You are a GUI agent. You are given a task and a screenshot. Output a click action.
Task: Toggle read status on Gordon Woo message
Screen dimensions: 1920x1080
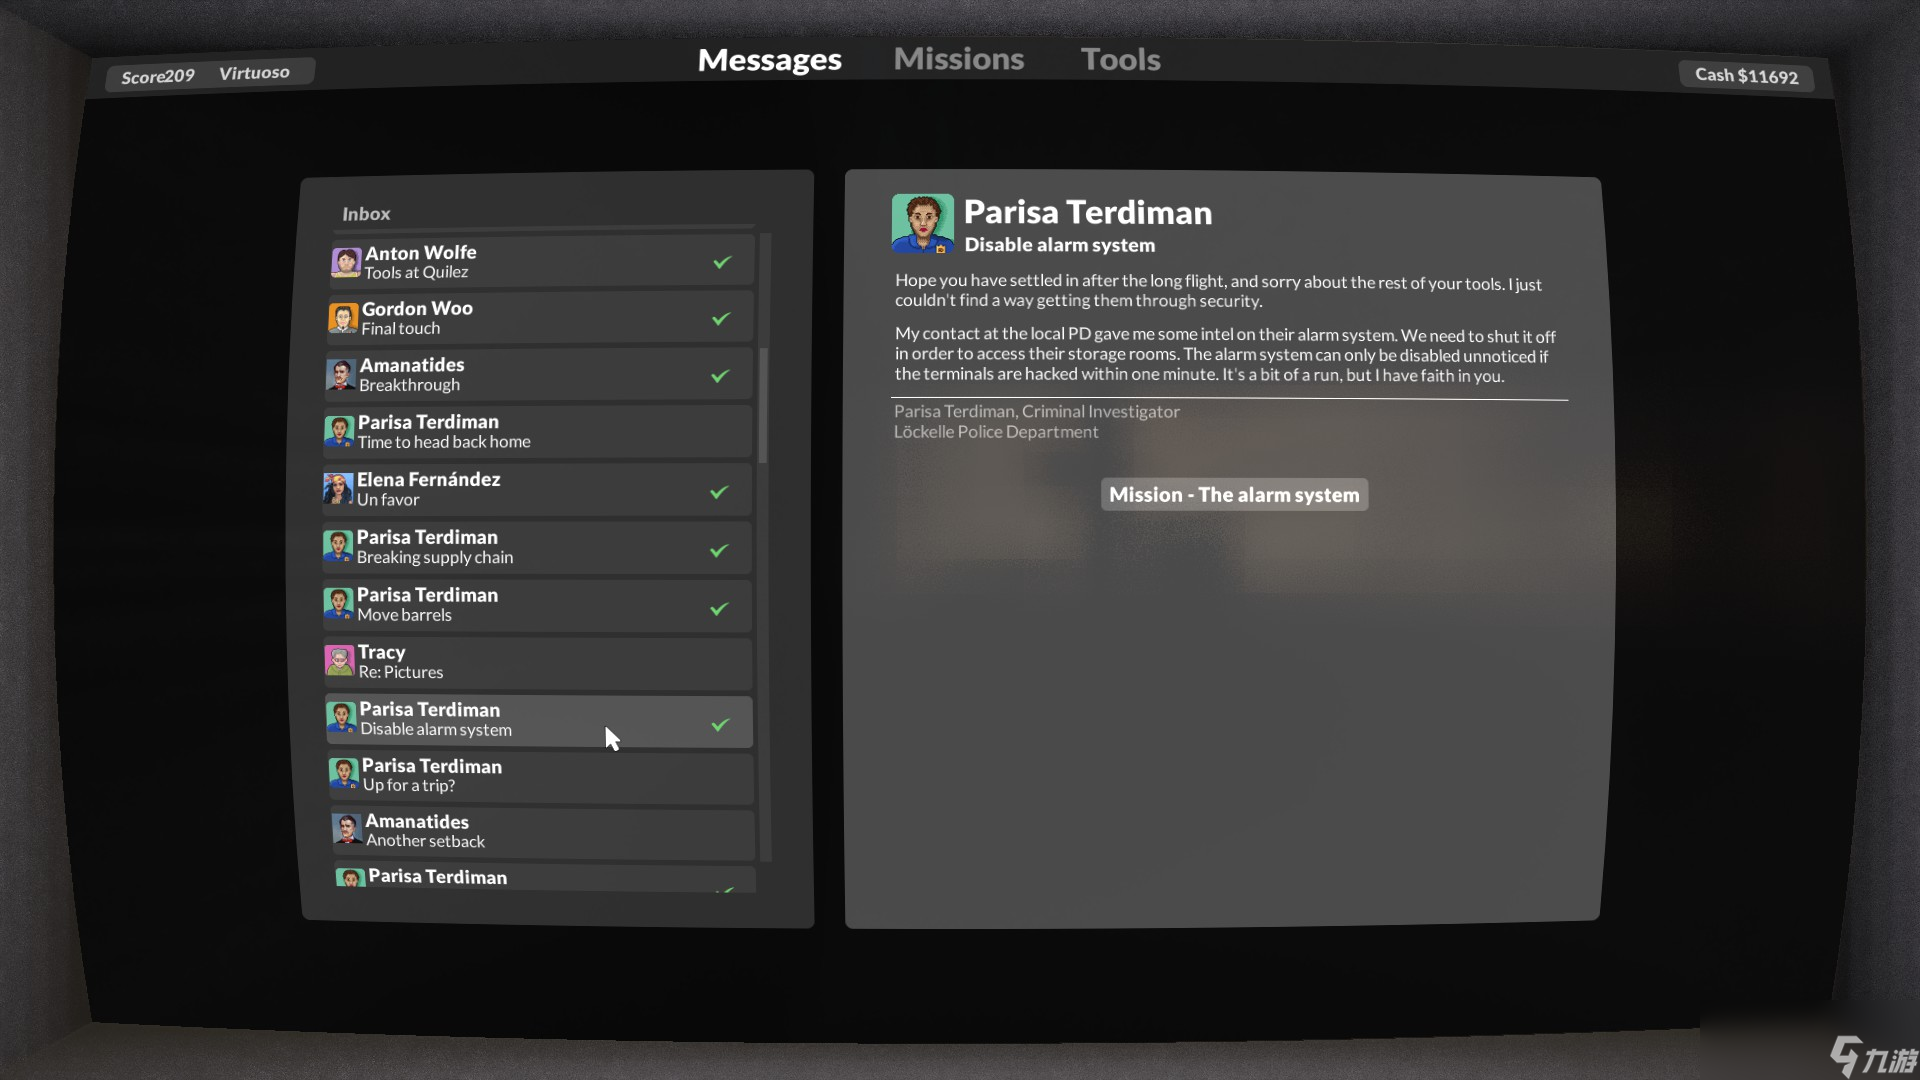pos(723,318)
